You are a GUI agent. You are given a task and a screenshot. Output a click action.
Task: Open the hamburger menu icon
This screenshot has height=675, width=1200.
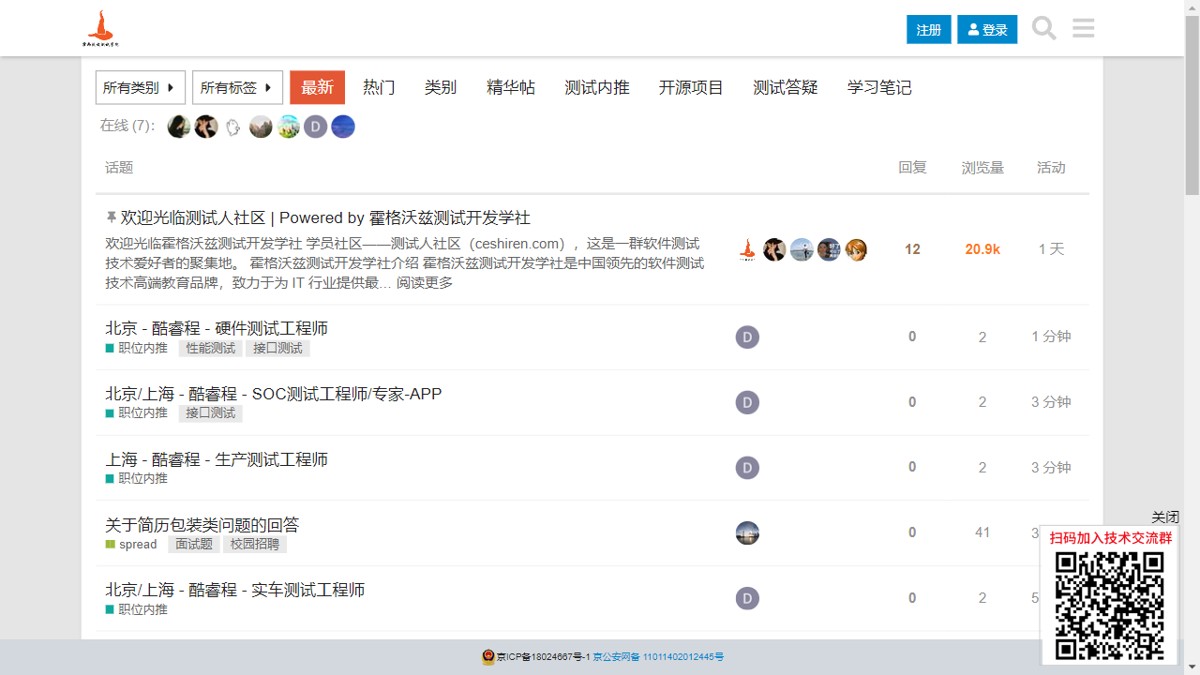click(1083, 29)
